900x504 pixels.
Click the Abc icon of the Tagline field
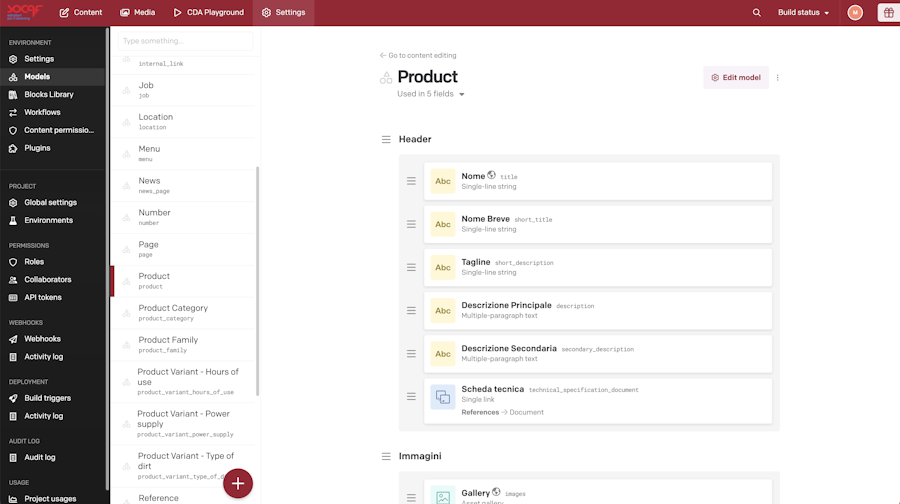[443, 267]
